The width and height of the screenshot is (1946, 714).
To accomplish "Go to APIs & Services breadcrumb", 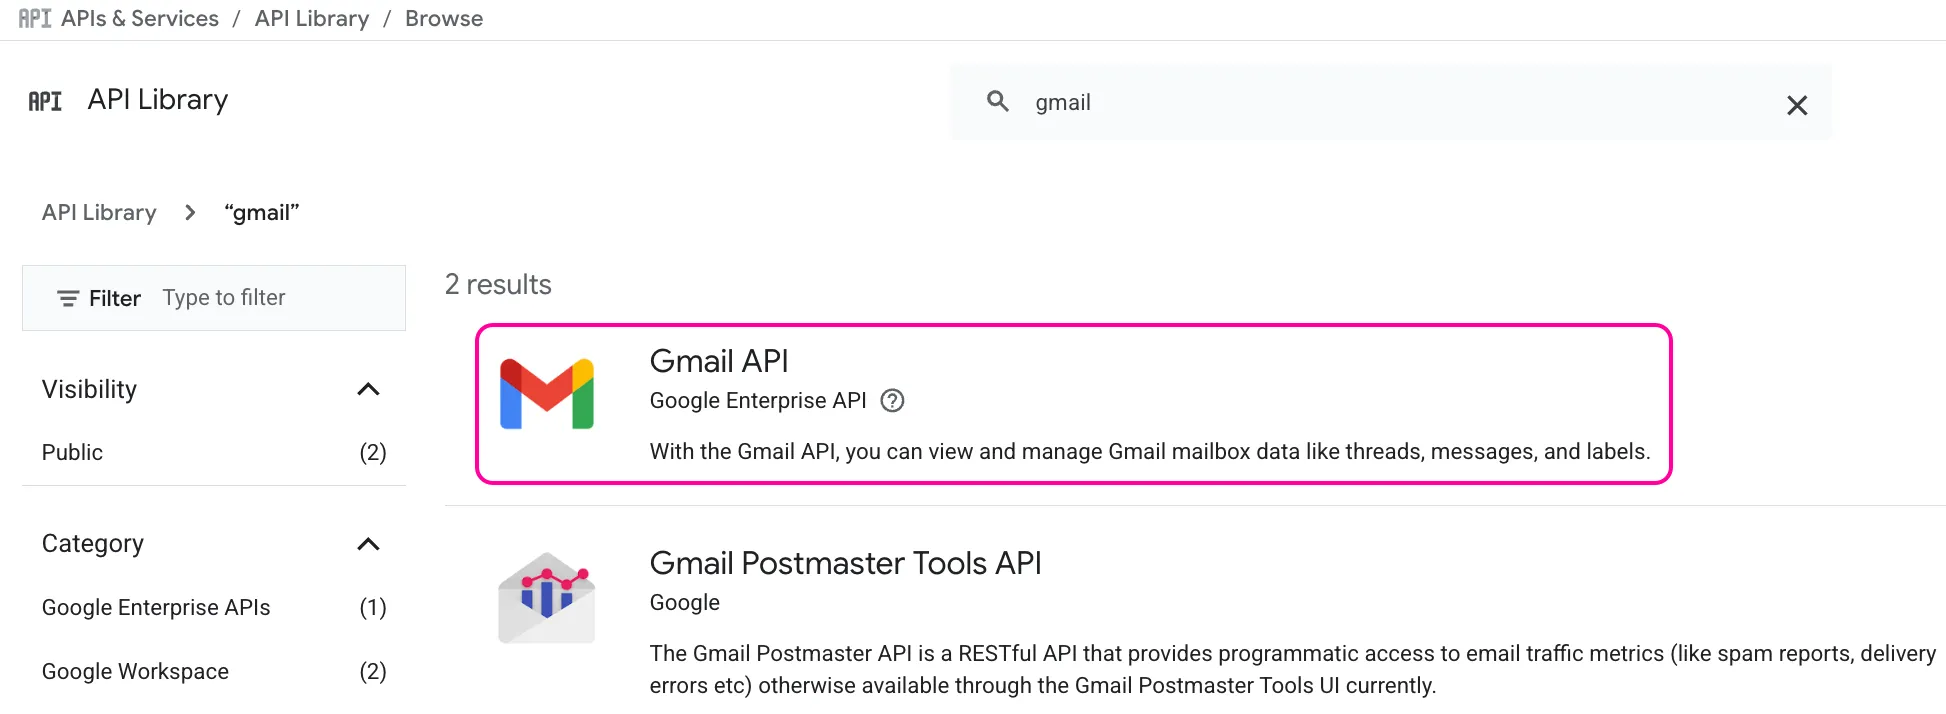I will [140, 18].
